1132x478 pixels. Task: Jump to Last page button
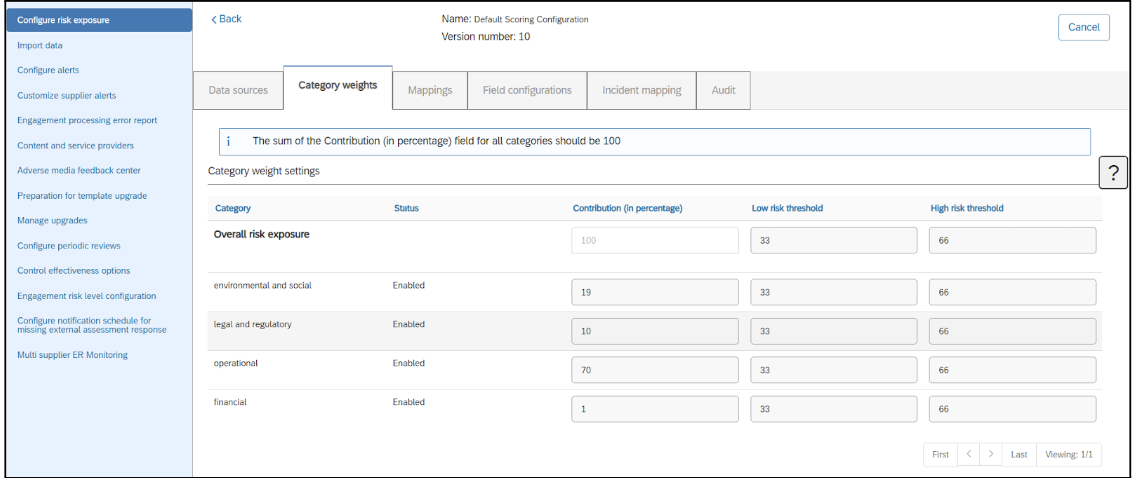click(1019, 454)
